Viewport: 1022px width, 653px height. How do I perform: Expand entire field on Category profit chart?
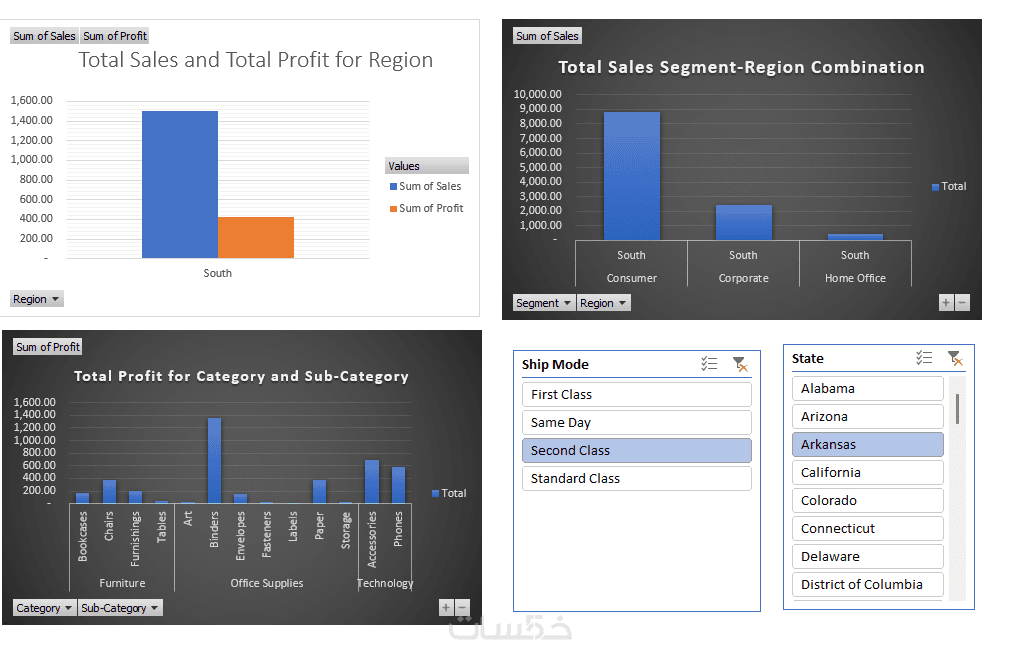point(446,607)
